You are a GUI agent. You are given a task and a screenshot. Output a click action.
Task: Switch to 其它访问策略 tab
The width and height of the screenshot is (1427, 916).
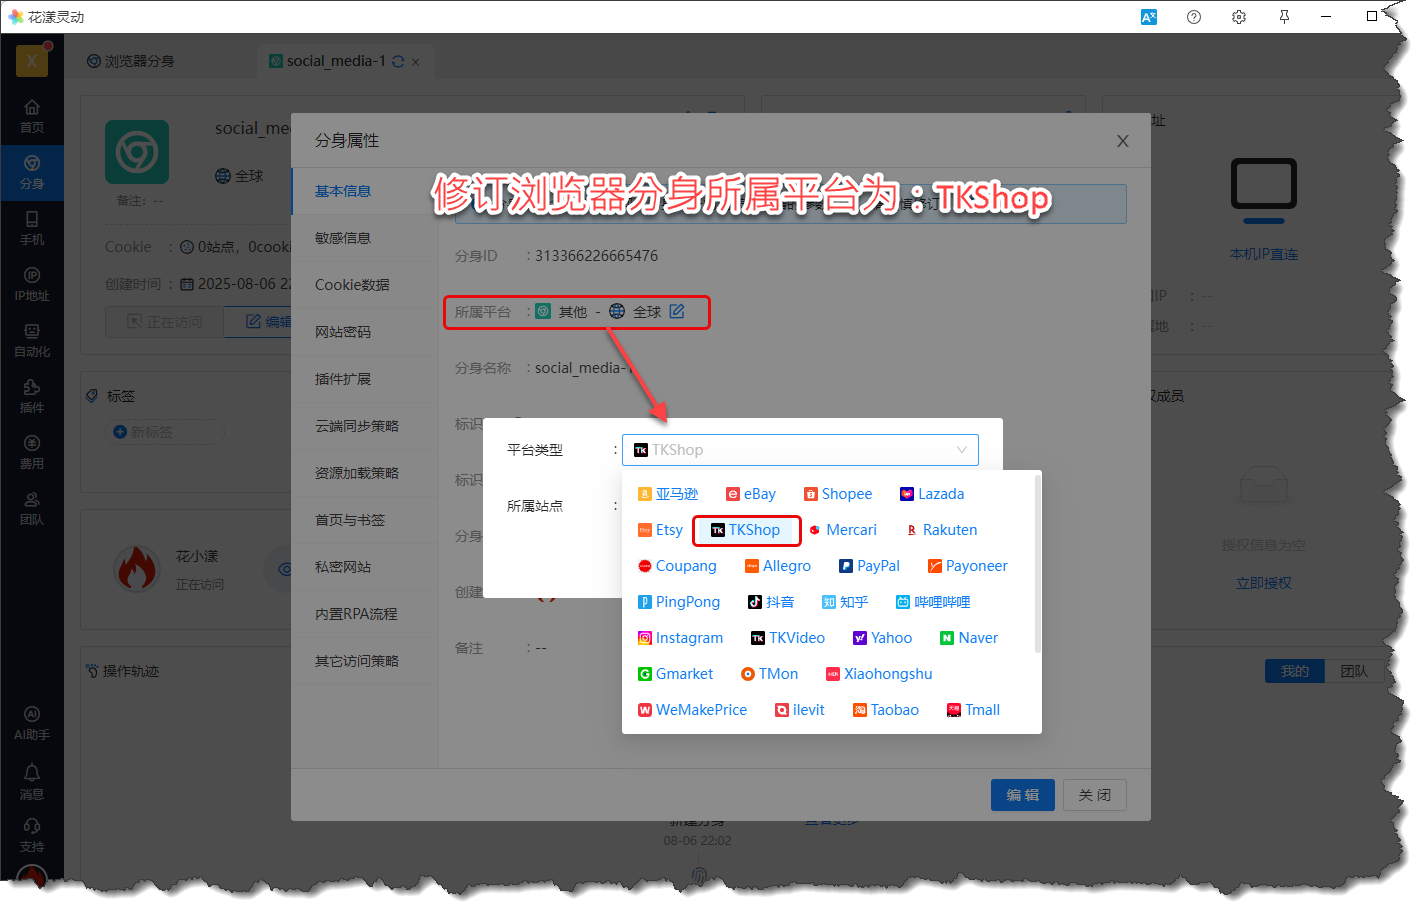tap(357, 661)
